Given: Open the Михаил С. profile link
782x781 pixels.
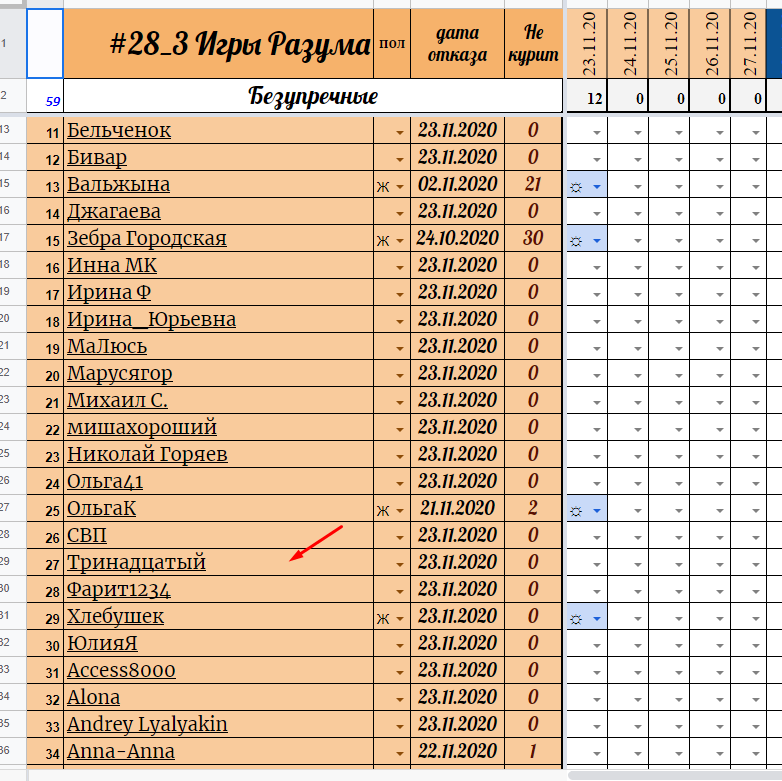Looking at the screenshot, I should 117,400.
